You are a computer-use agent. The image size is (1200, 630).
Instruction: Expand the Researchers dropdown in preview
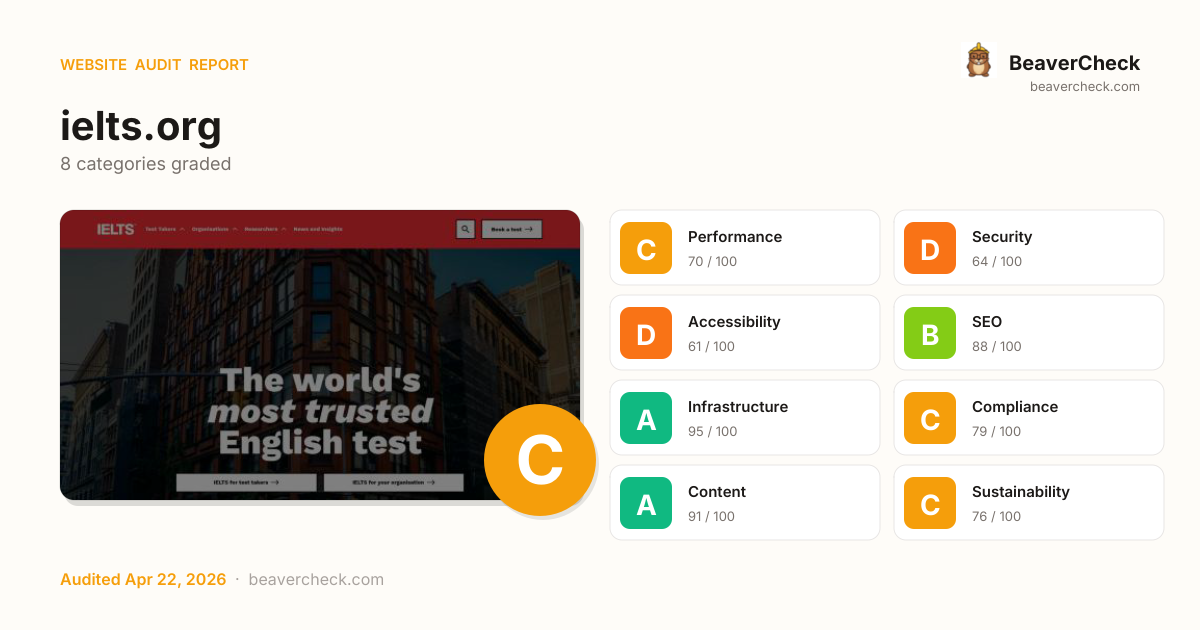(x=265, y=229)
